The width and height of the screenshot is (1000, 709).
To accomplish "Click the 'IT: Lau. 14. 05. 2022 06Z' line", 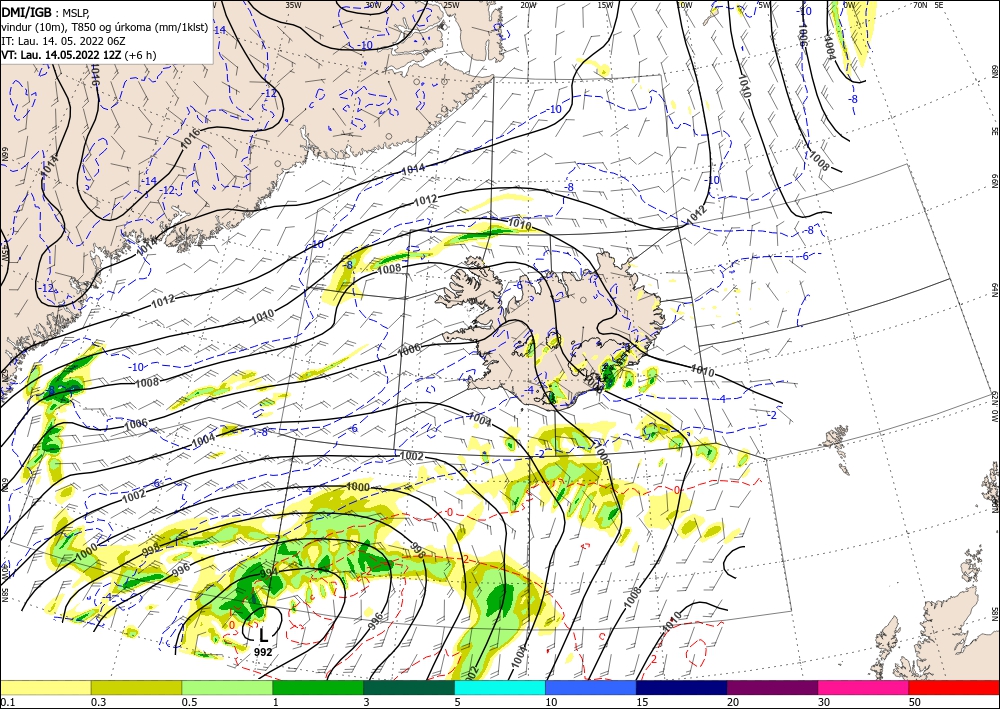I will click(x=63, y=40).
